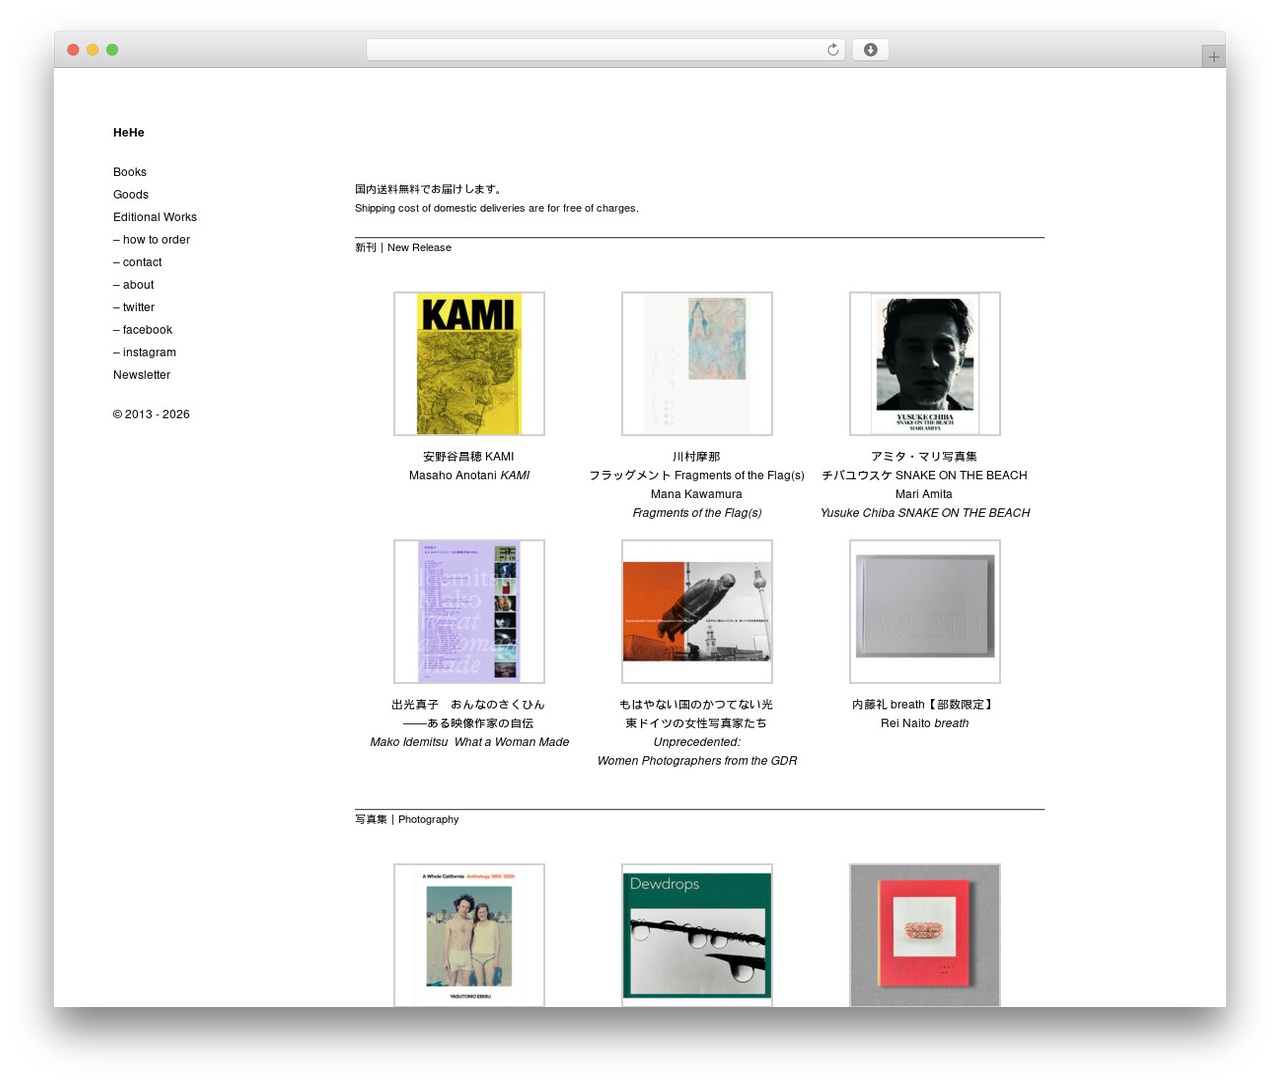Open the Books menu item
Screen dimensions: 1280x1084
pyautogui.click(x=130, y=172)
